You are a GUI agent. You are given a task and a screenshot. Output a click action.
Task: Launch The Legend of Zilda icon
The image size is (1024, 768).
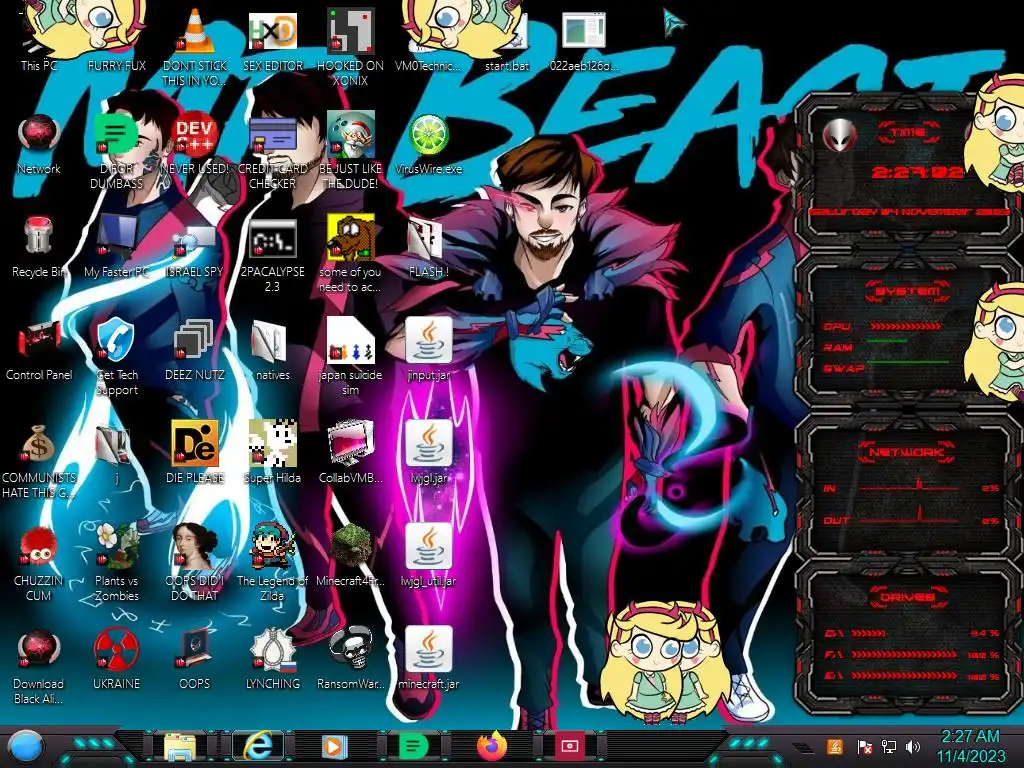tap(272, 563)
